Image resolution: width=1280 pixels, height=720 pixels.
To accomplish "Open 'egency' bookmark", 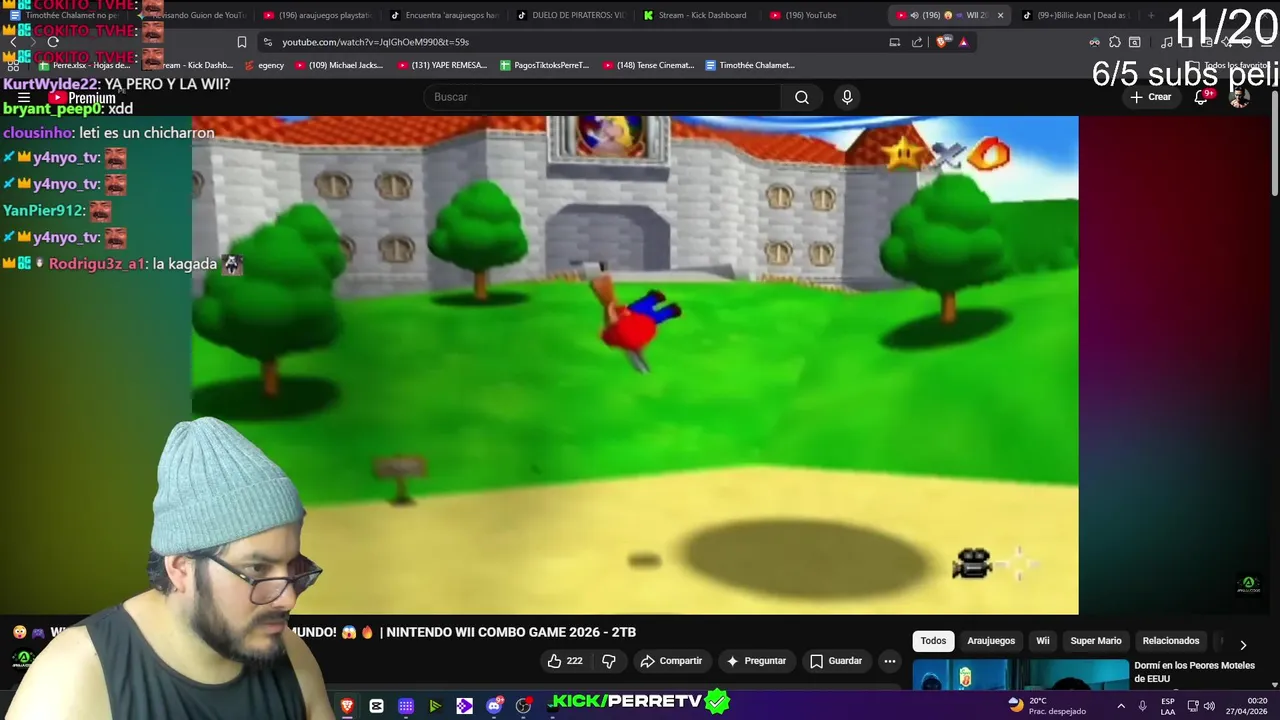I will coord(264,65).
